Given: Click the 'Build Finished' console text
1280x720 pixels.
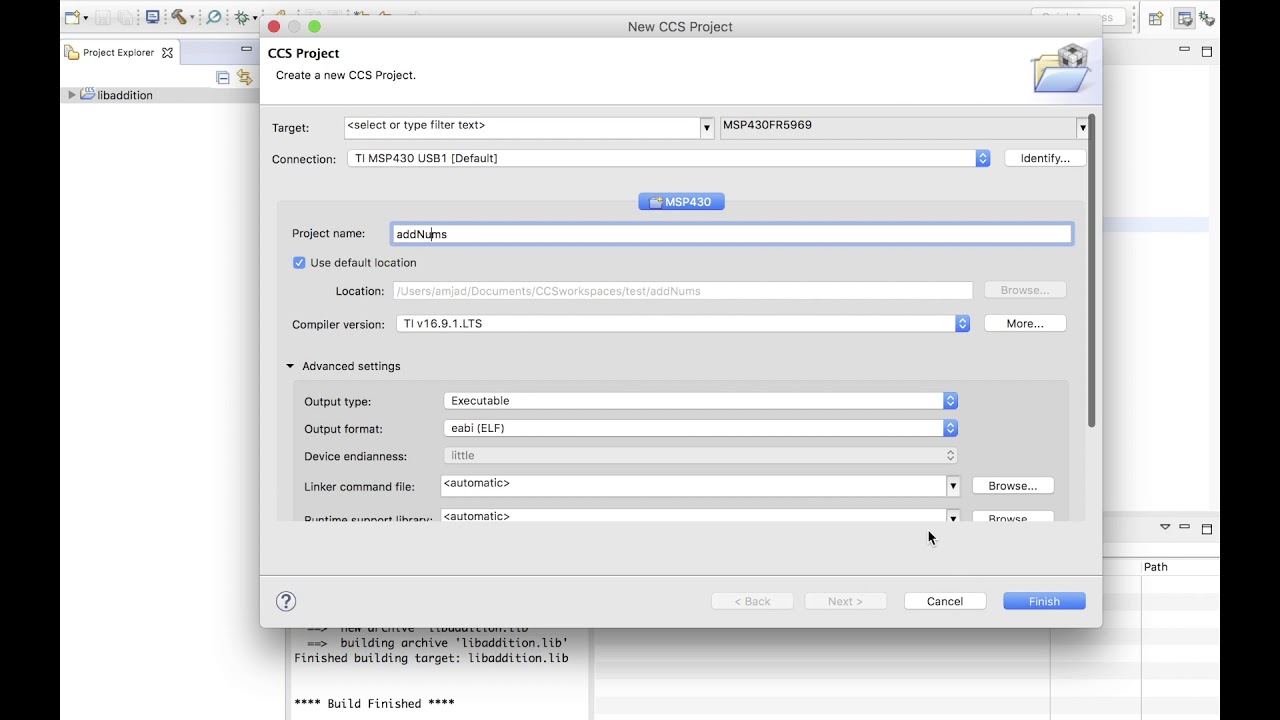Looking at the screenshot, I should (x=374, y=704).
